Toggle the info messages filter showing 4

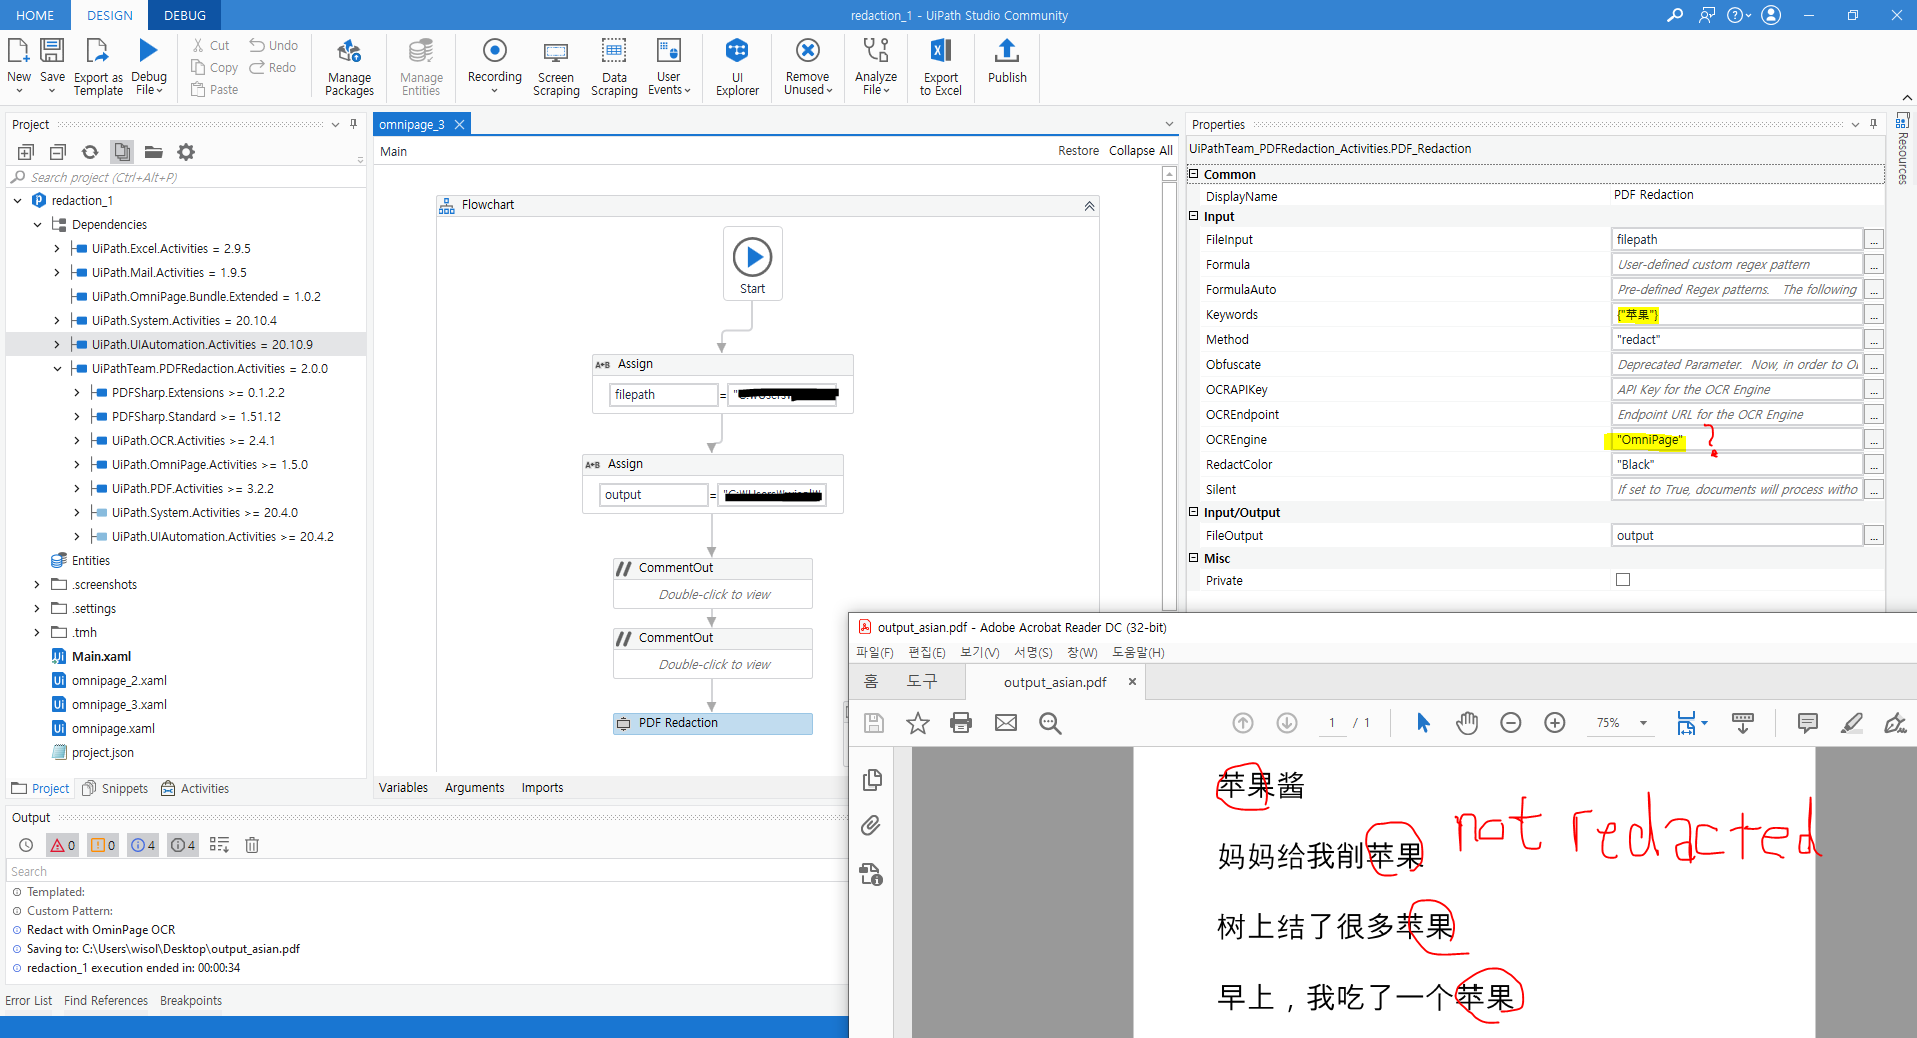click(143, 845)
